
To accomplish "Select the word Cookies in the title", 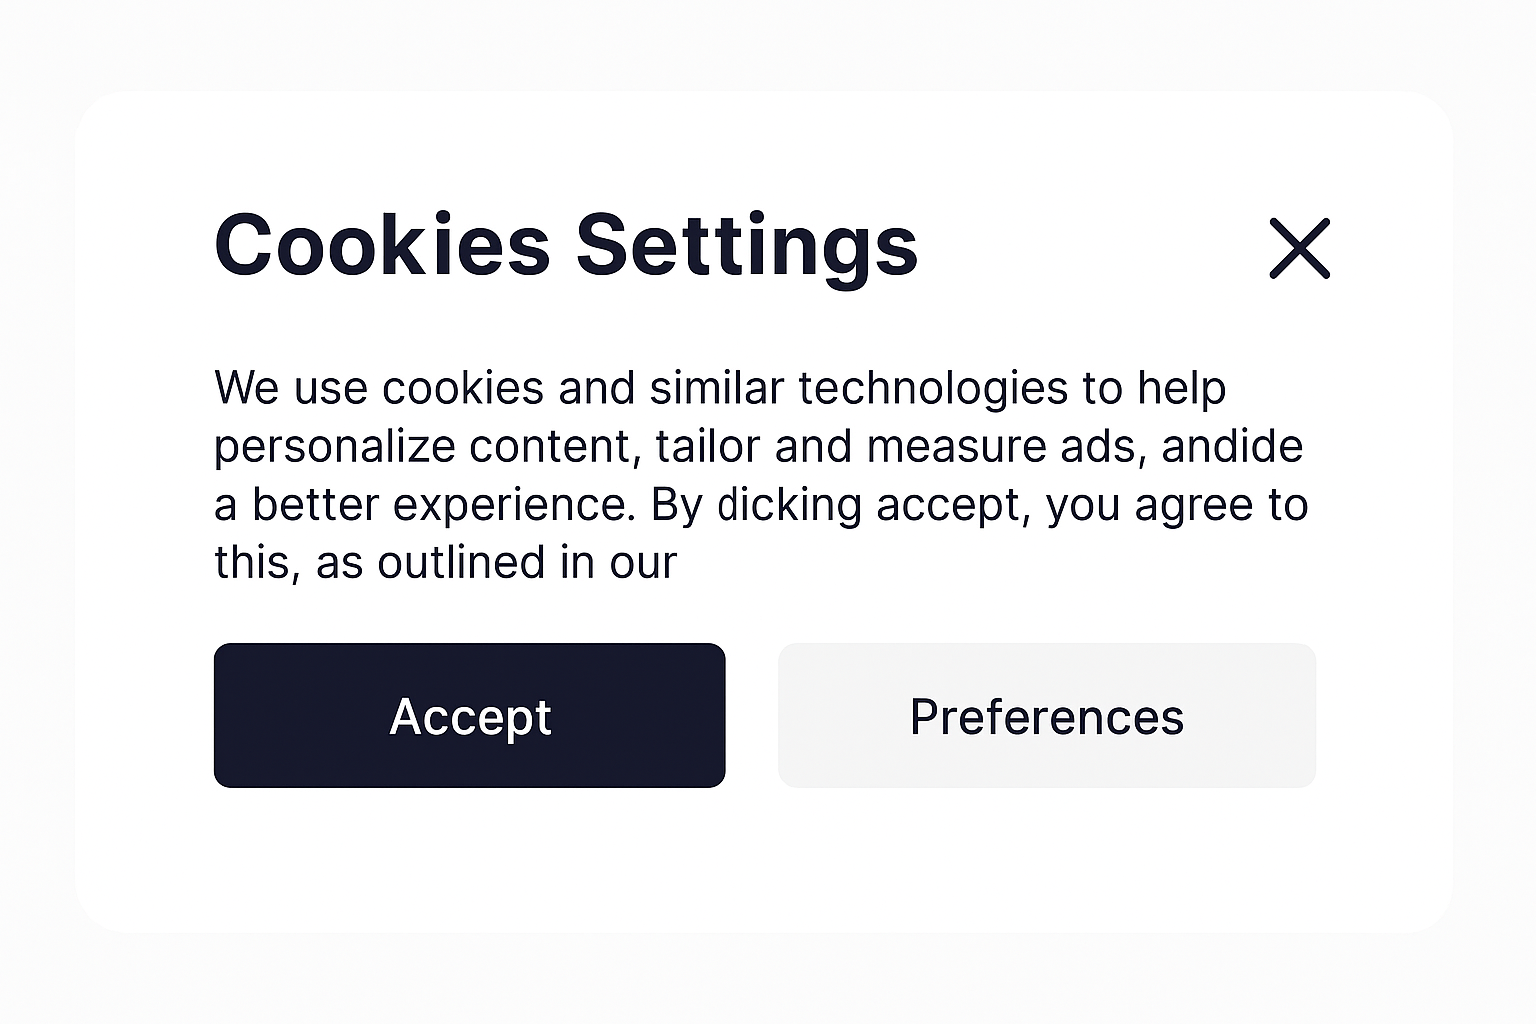I will pyautogui.click(x=383, y=244).
